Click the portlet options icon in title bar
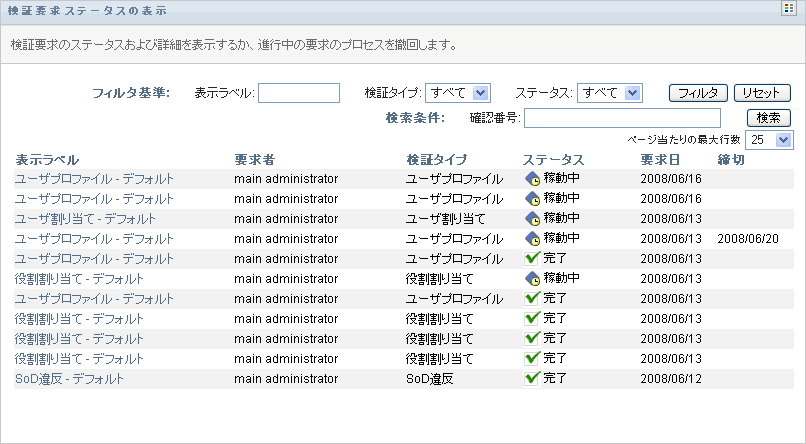This screenshot has width=806, height=444. (x=789, y=9)
